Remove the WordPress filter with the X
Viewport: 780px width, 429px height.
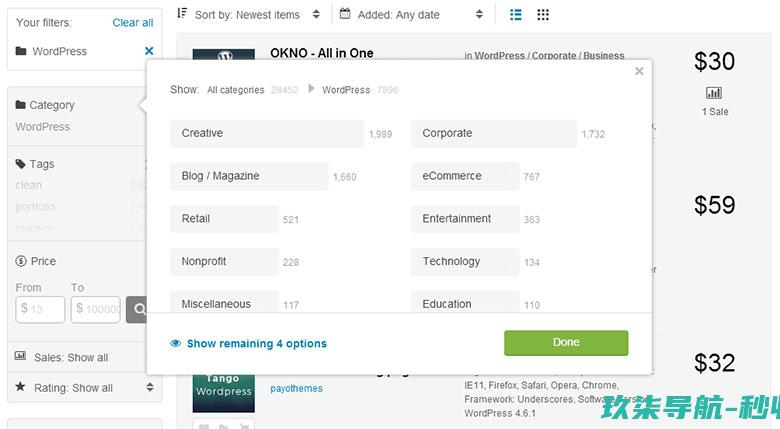point(149,51)
